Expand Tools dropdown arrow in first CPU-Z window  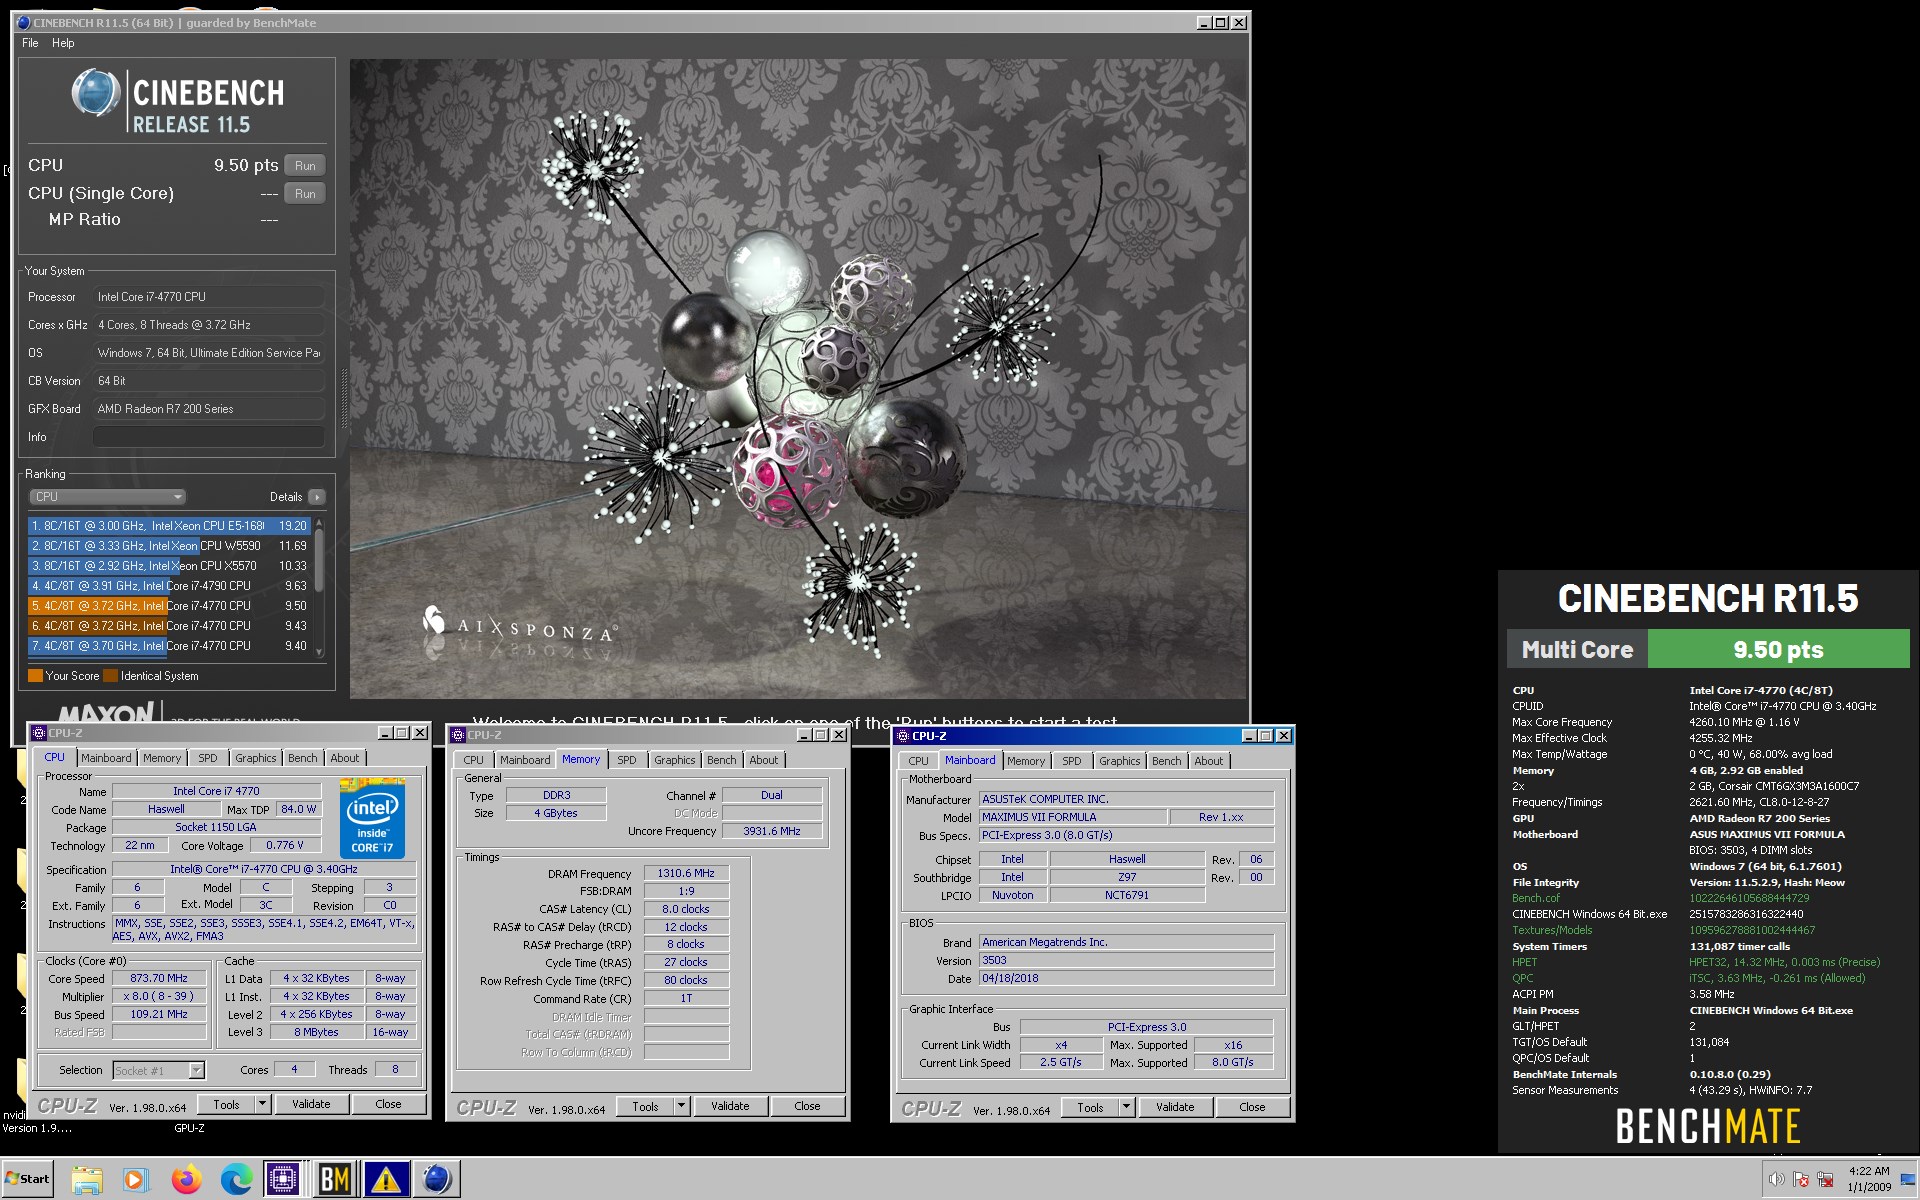tap(263, 1104)
